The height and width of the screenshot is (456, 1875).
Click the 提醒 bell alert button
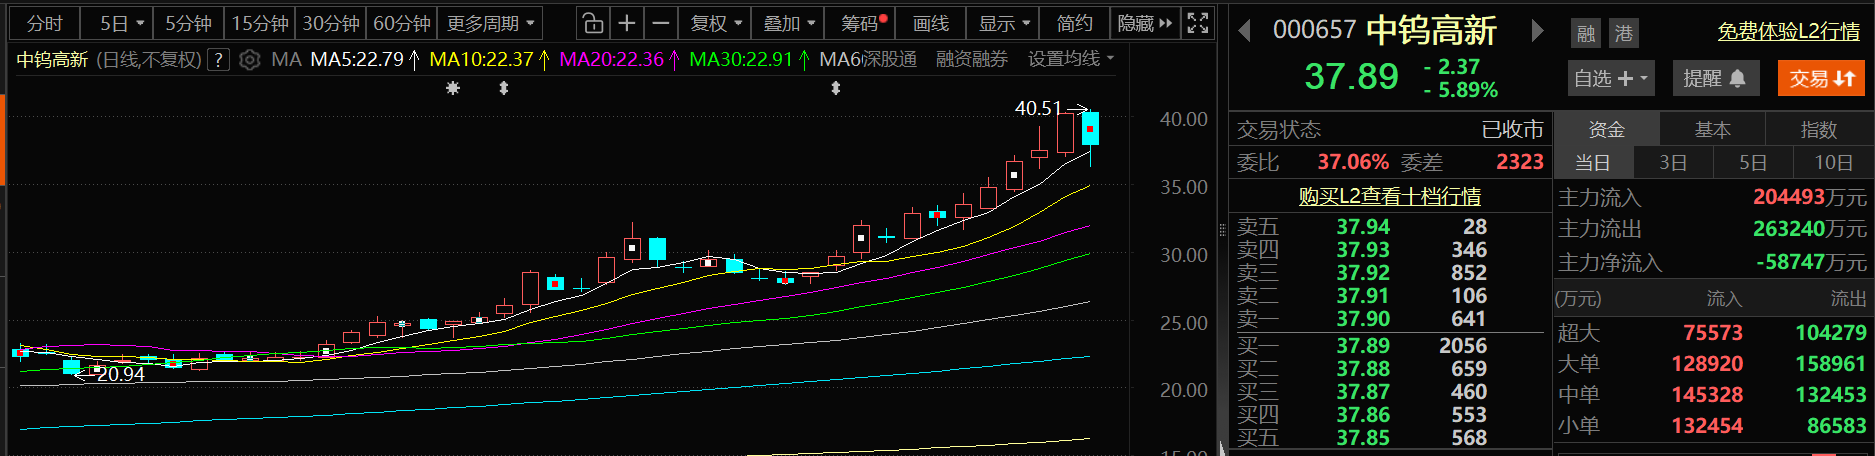pyautogui.click(x=1715, y=78)
